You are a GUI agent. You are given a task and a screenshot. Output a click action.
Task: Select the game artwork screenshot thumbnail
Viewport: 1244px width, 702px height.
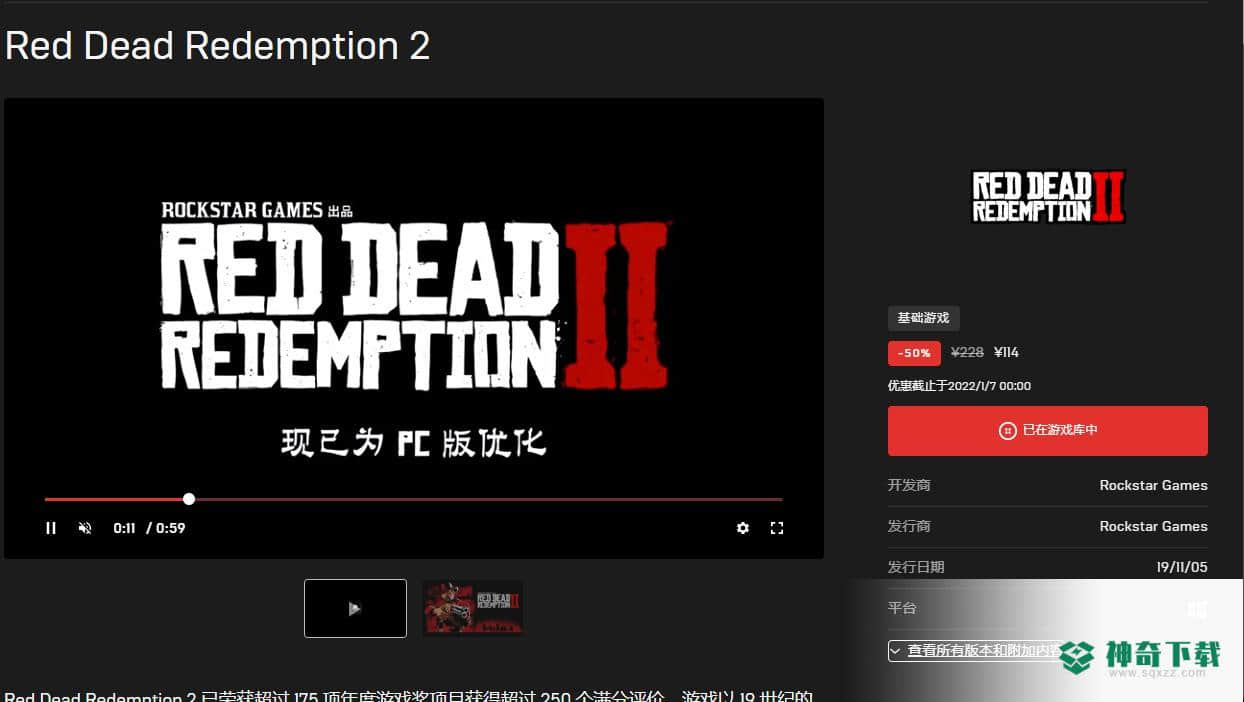pyautogui.click(x=472, y=608)
